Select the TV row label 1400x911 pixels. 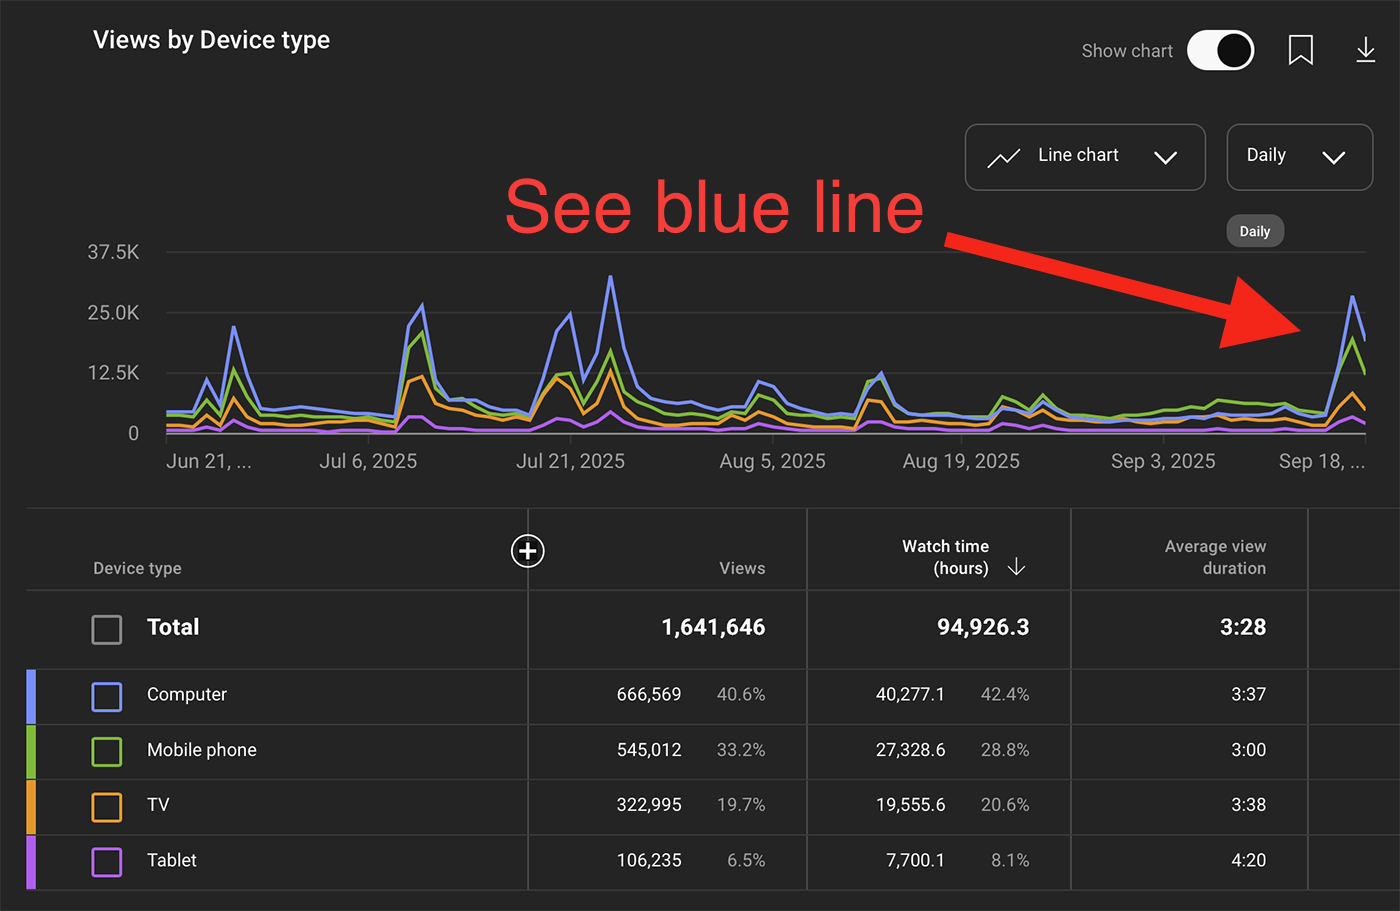[158, 805]
